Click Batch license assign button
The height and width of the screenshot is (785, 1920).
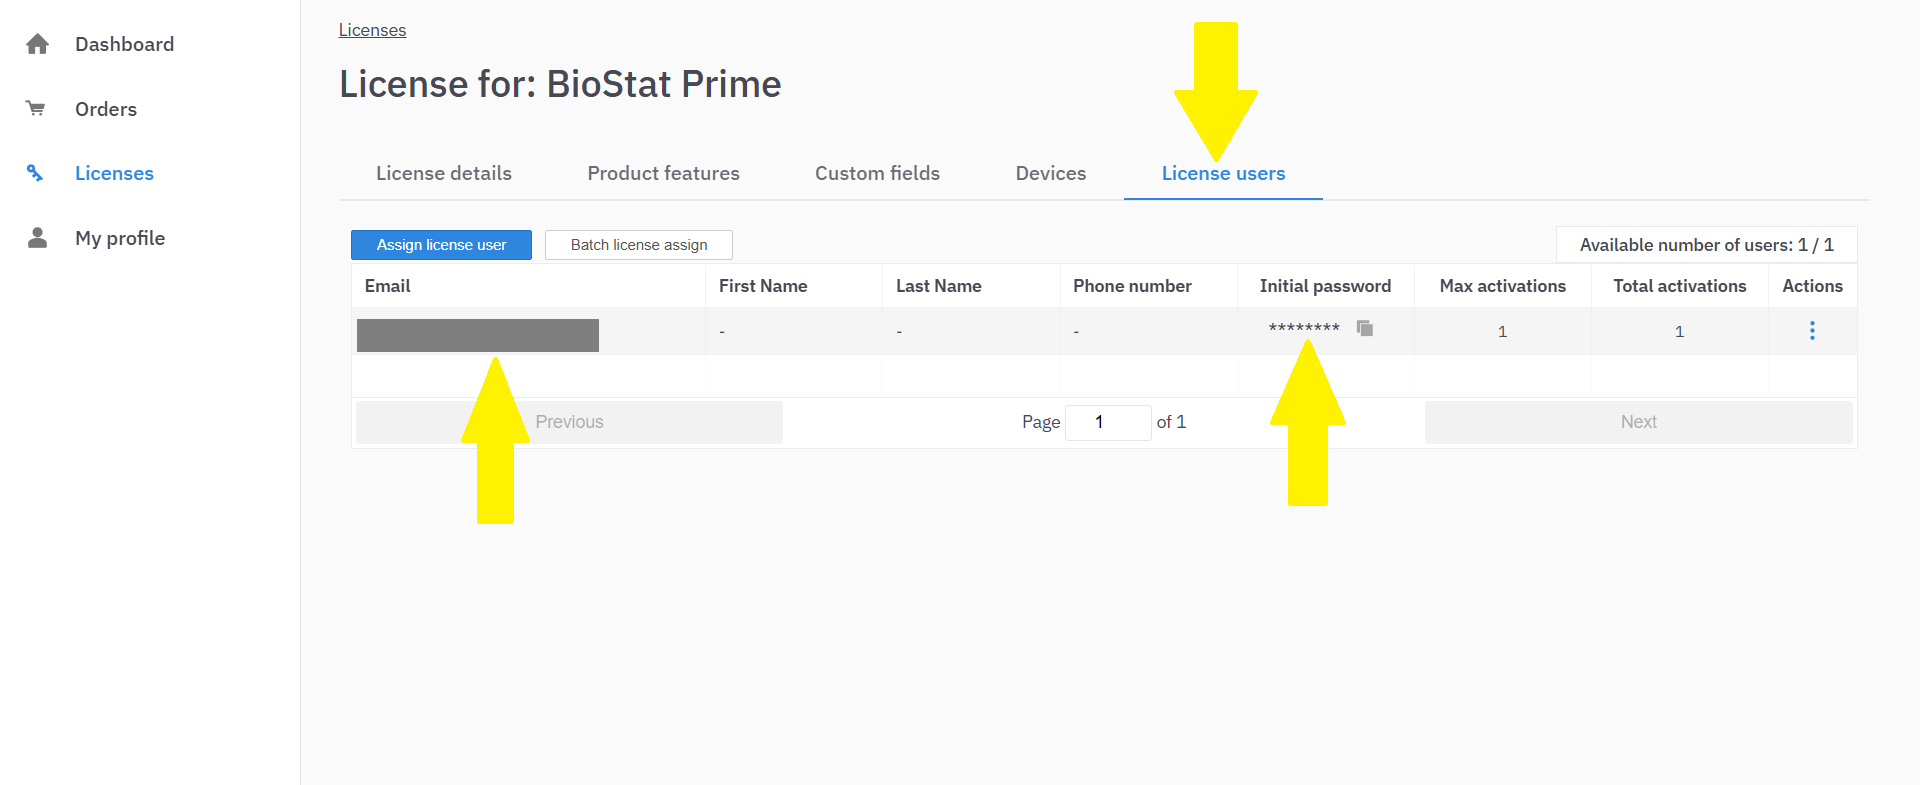(638, 245)
